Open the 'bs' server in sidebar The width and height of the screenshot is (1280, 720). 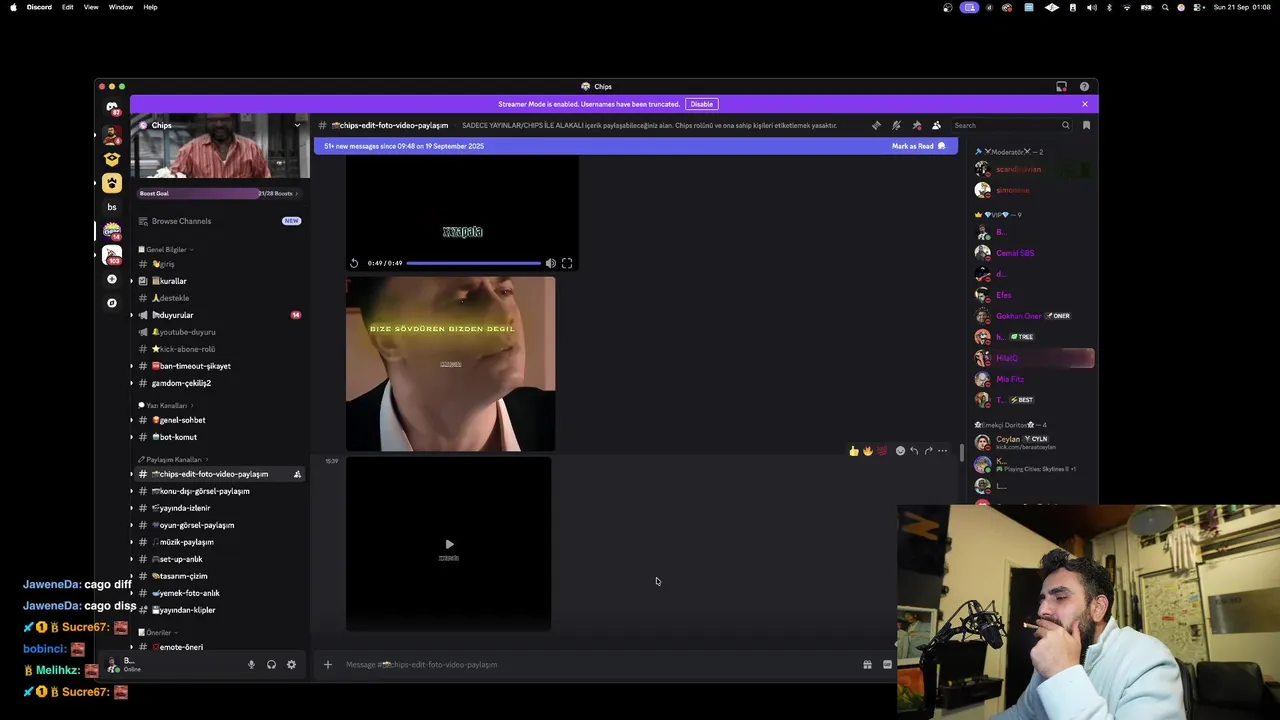point(112,207)
